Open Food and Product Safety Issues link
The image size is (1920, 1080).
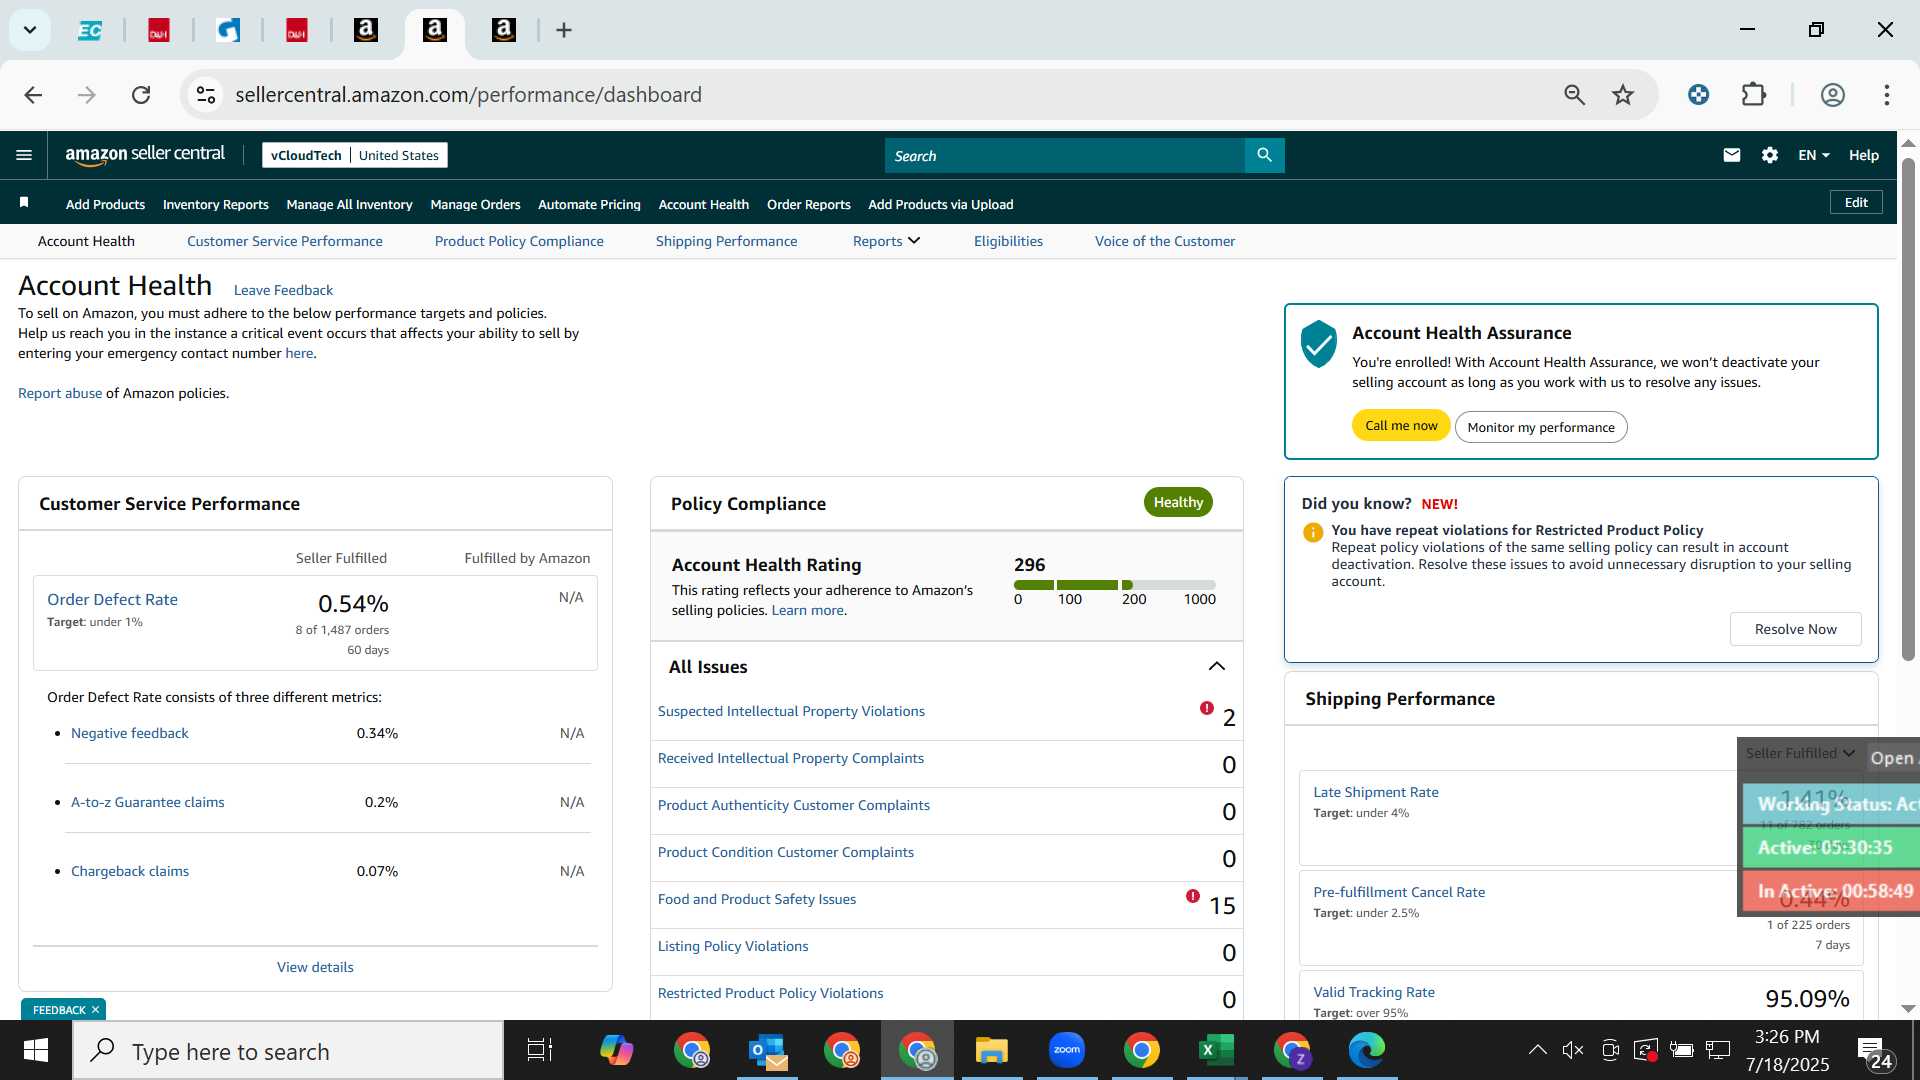point(756,899)
